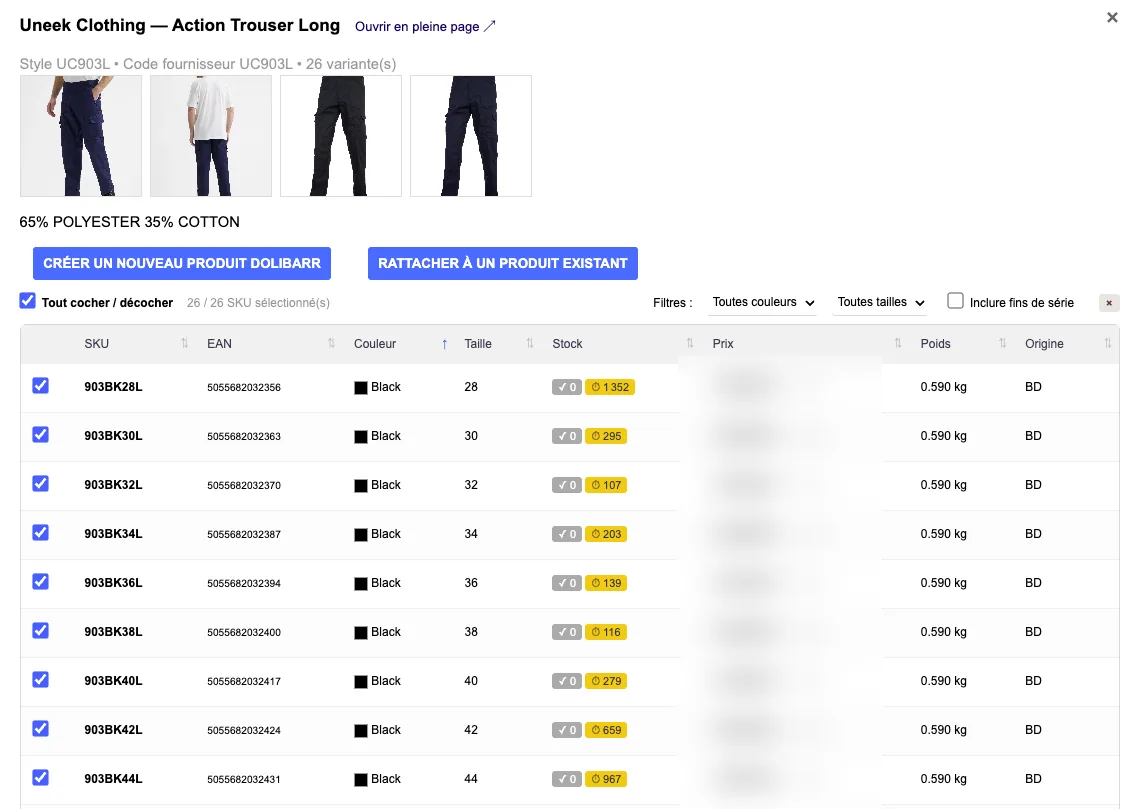Uncheck the 903BK44L row checkbox

(40, 778)
